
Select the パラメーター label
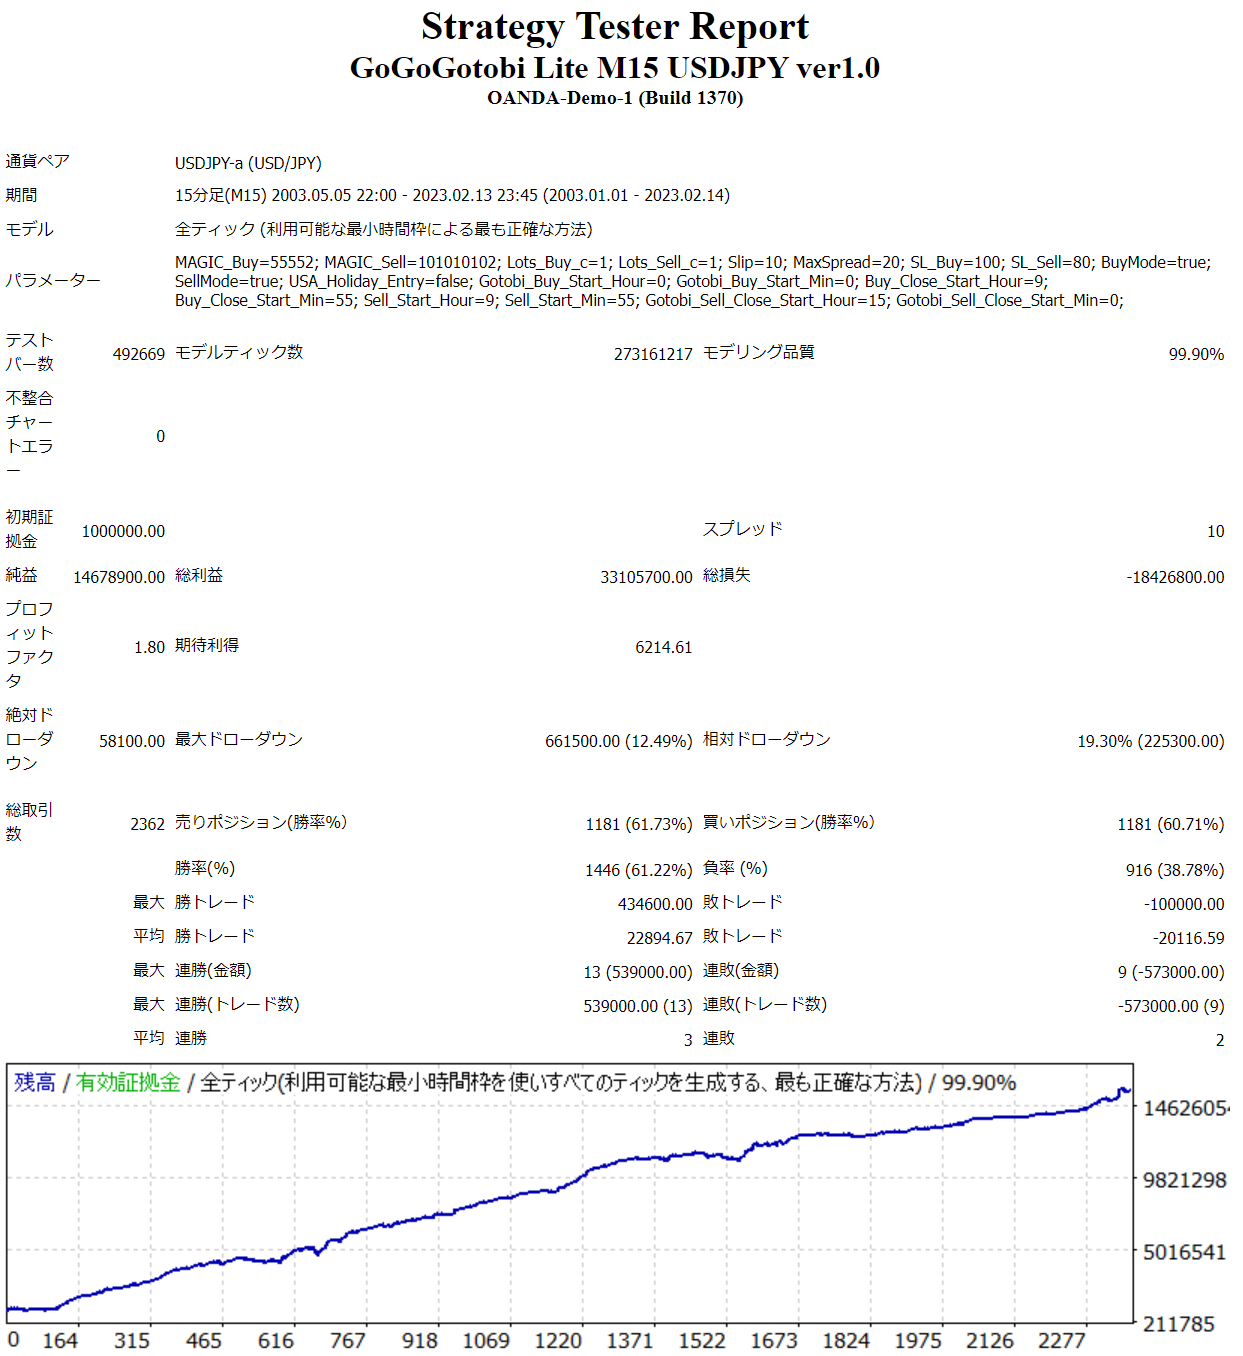53,281
